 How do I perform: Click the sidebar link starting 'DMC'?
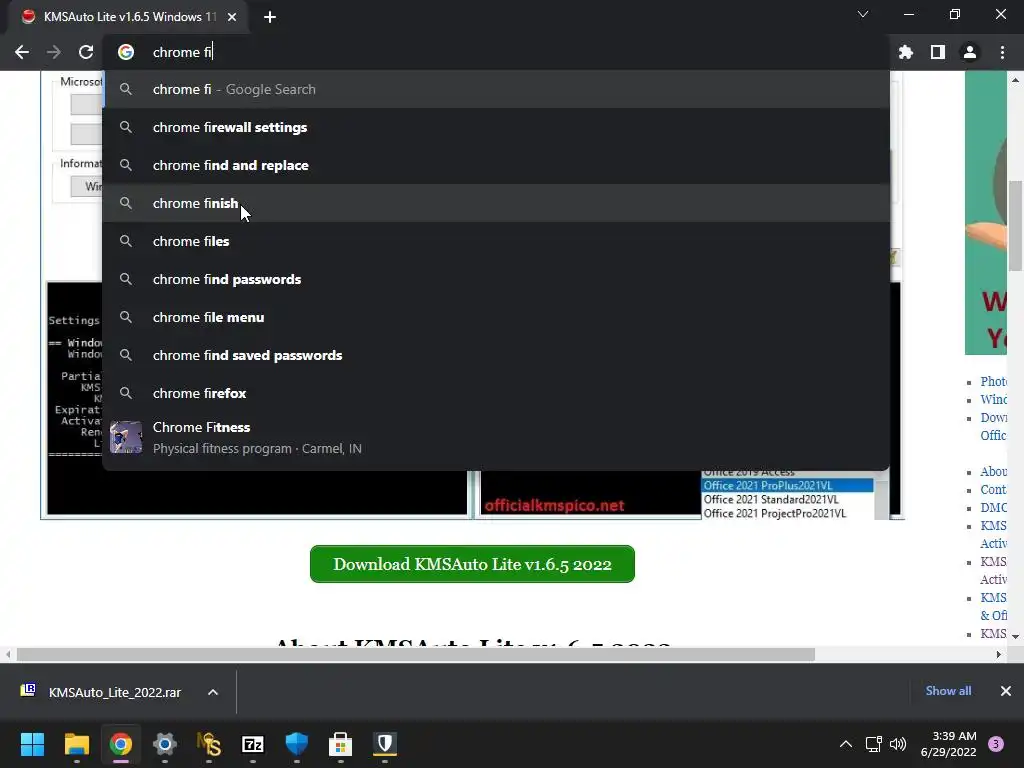pyautogui.click(x=993, y=507)
